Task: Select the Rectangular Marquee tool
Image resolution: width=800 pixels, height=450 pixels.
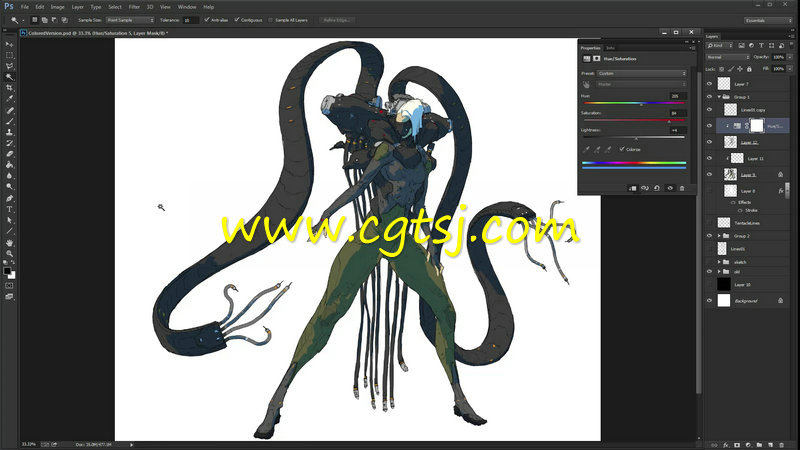Action: coord(9,55)
